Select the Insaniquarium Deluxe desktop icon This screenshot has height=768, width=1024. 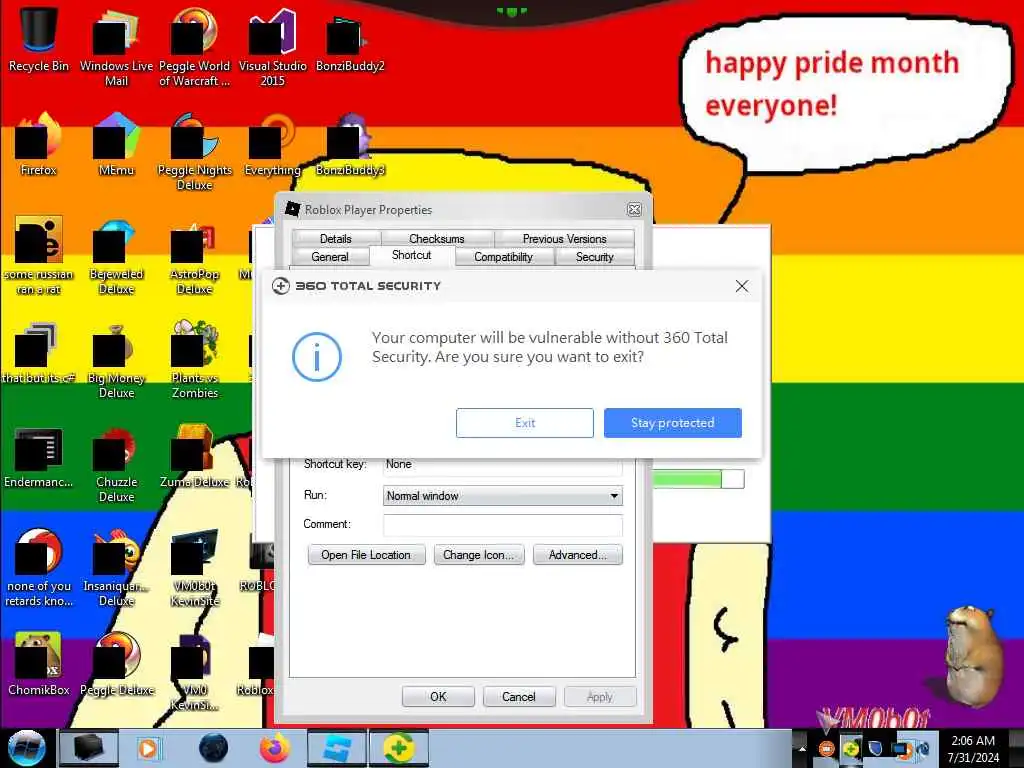(x=116, y=568)
